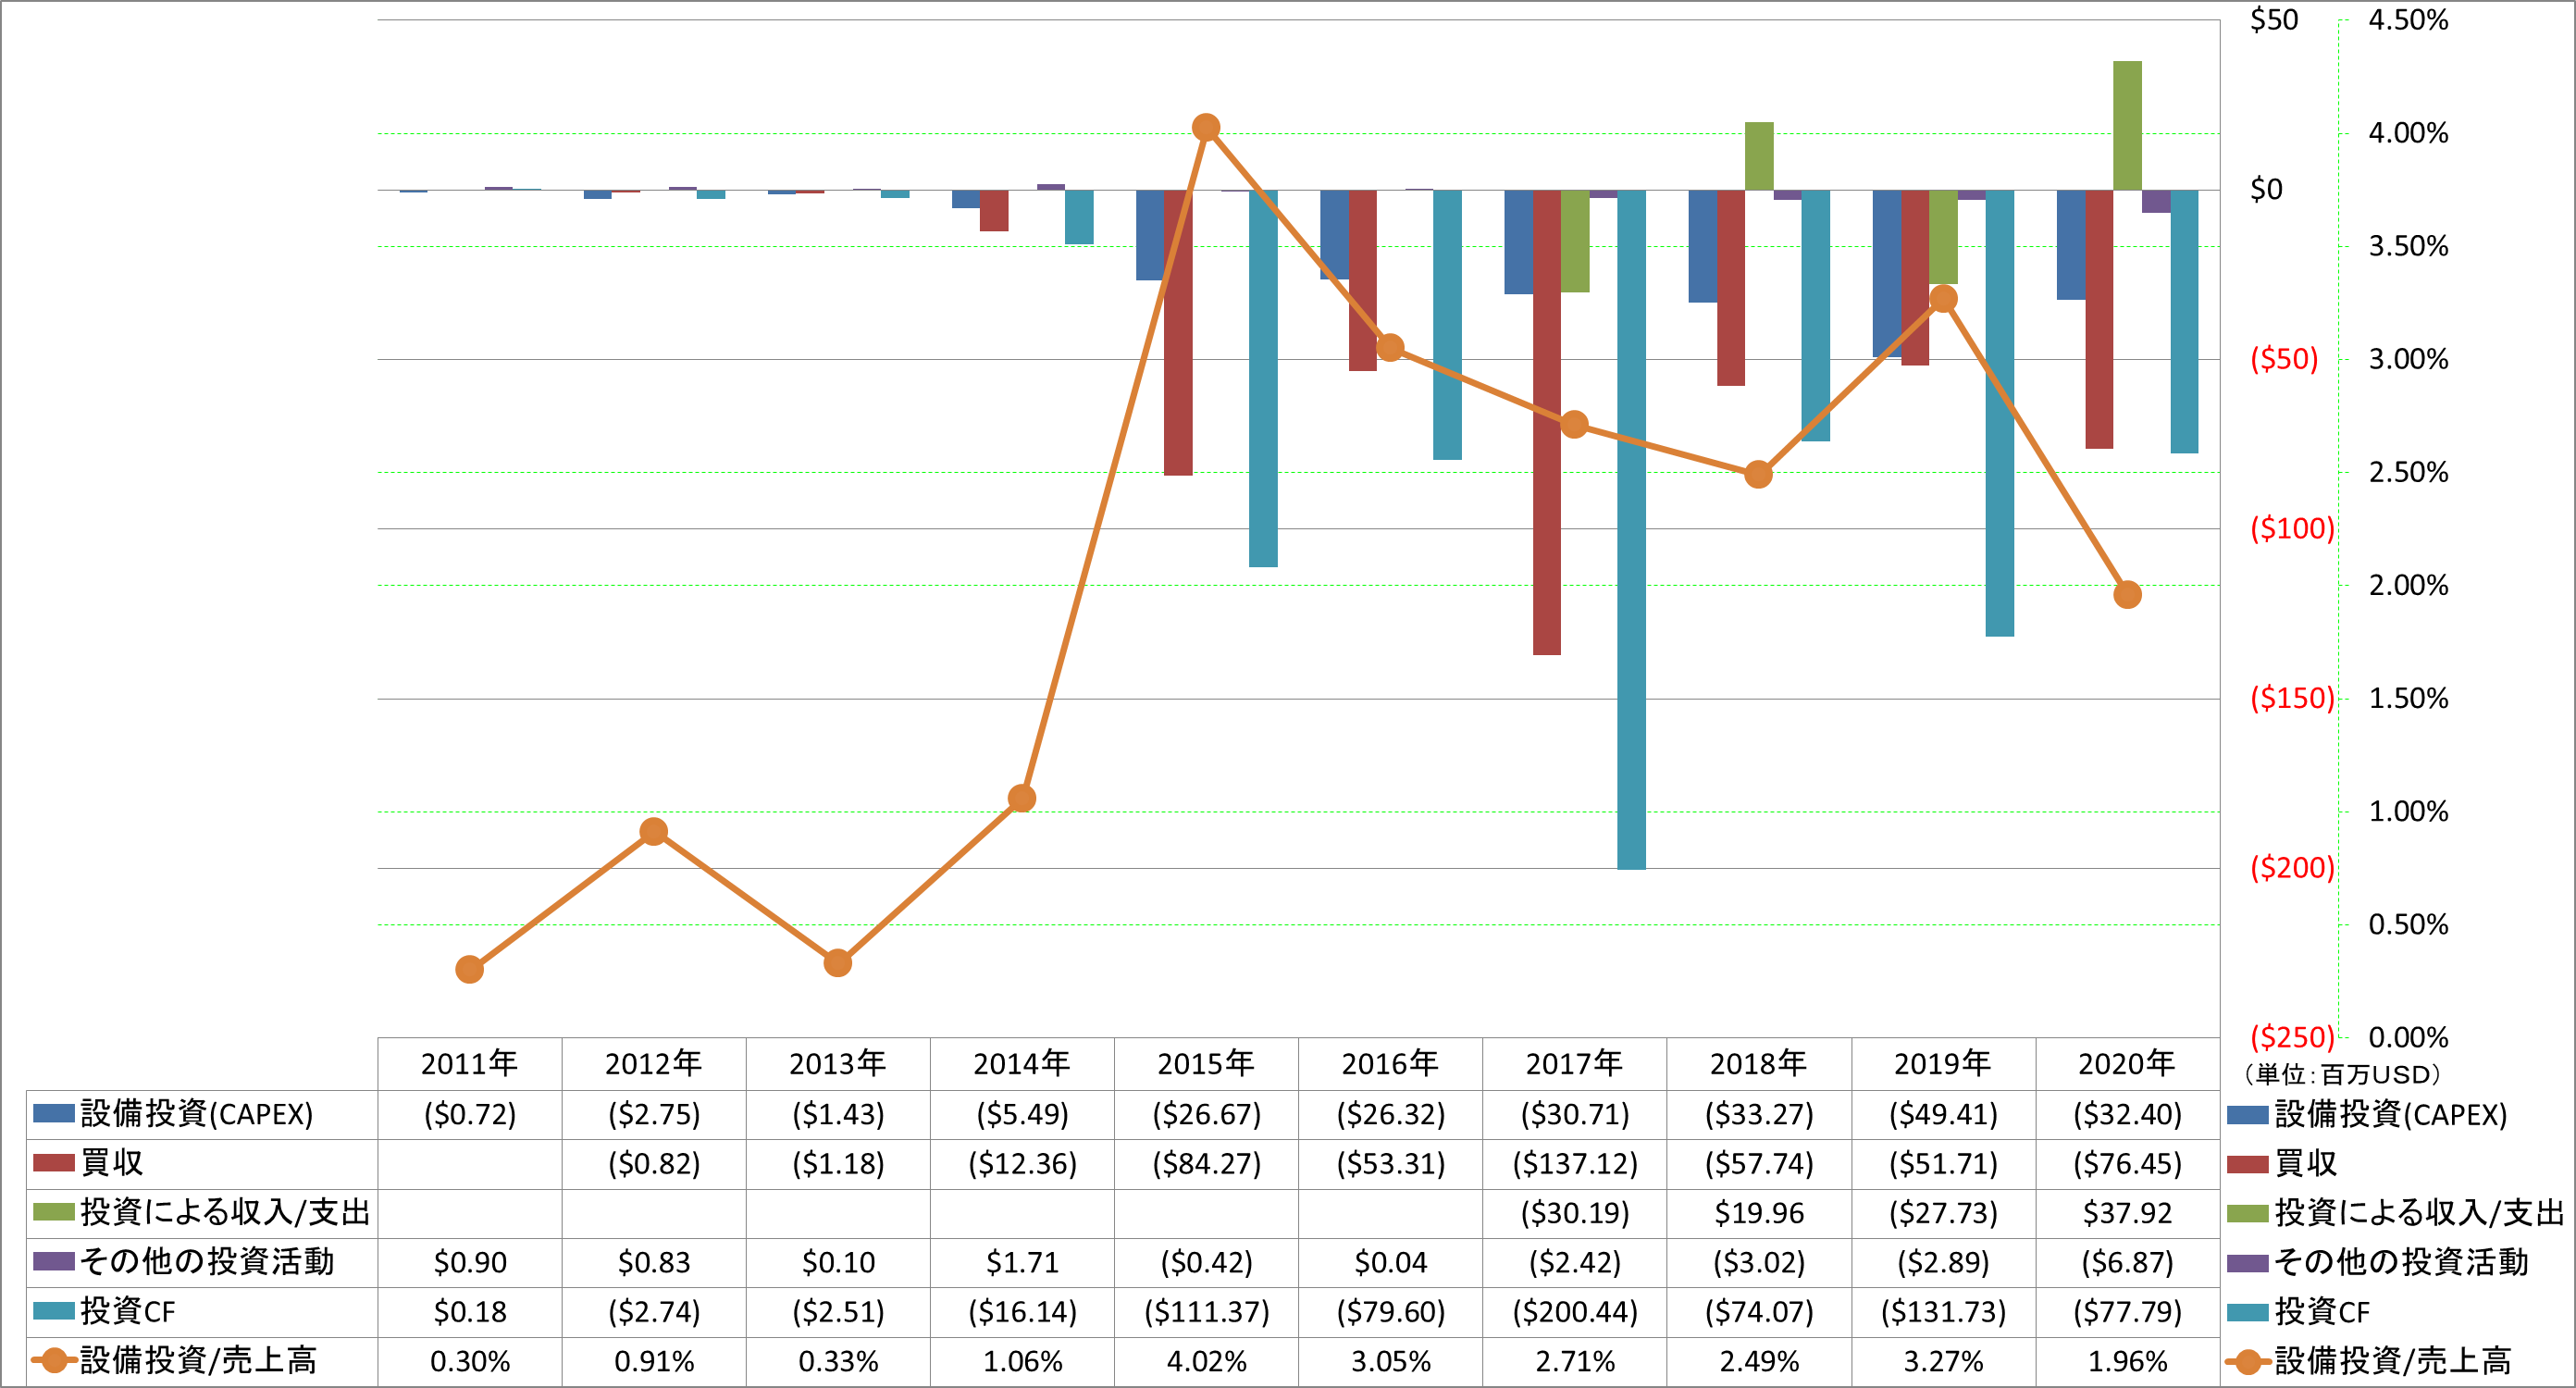The height and width of the screenshot is (1388, 2576).
Task: Select the 2012年 column header
Action: (x=653, y=1063)
